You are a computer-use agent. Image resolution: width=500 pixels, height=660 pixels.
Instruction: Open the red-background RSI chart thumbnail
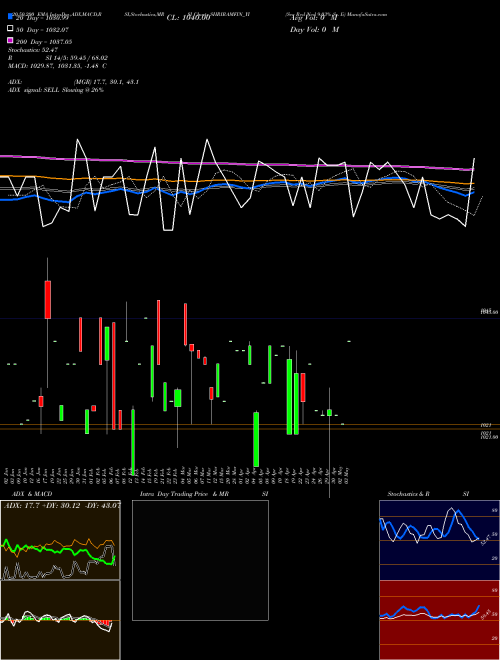point(439,620)
